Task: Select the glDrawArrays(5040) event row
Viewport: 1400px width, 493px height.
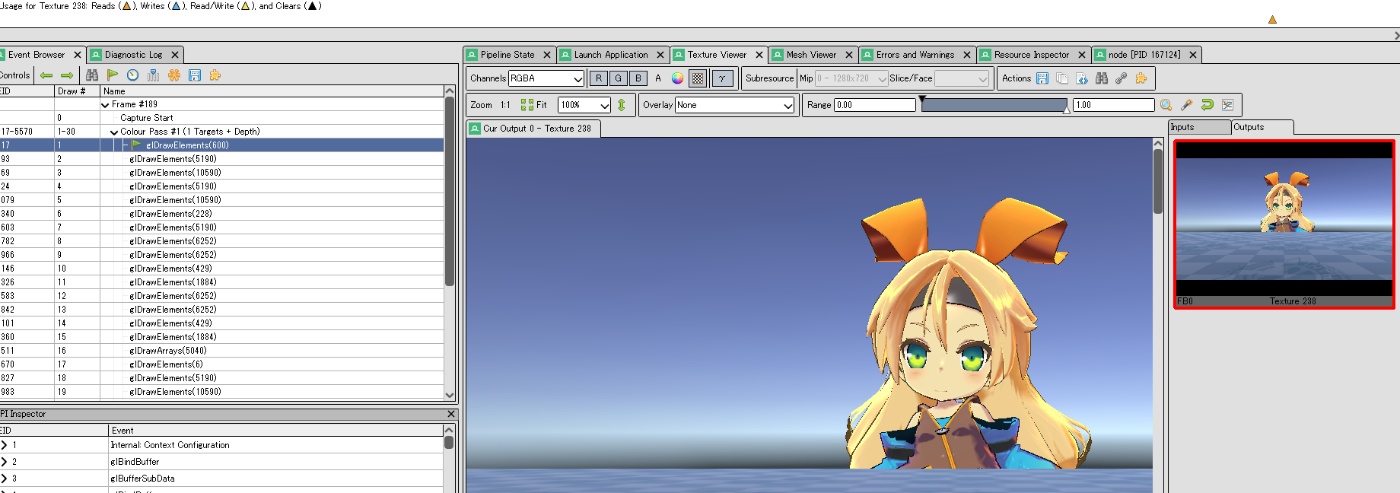Action: pos(222,351)
